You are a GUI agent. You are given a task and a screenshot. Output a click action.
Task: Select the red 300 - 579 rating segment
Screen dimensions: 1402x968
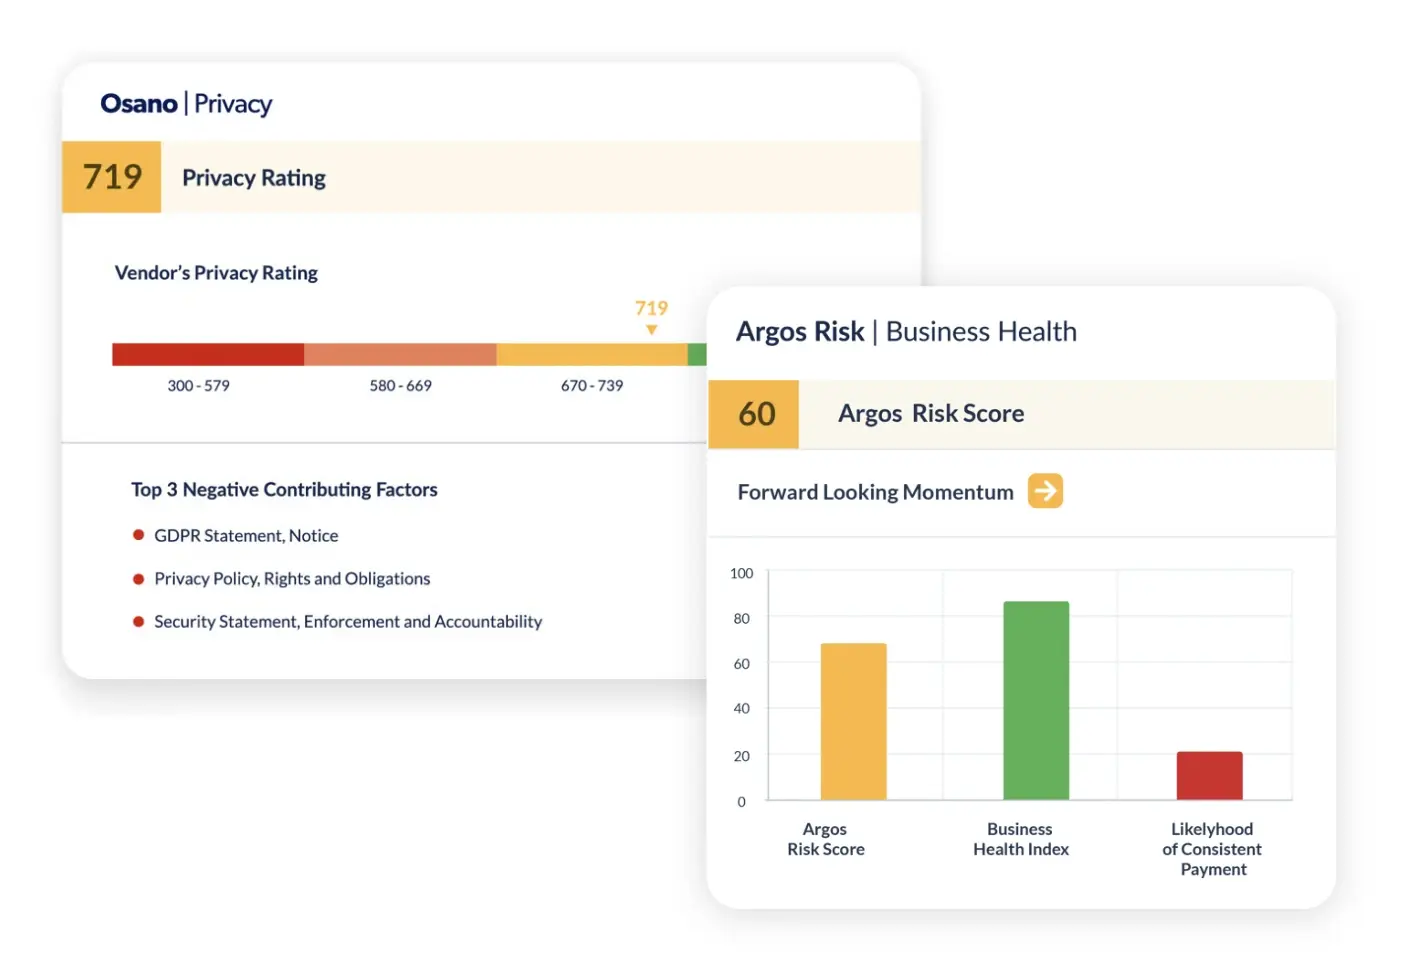208,354
